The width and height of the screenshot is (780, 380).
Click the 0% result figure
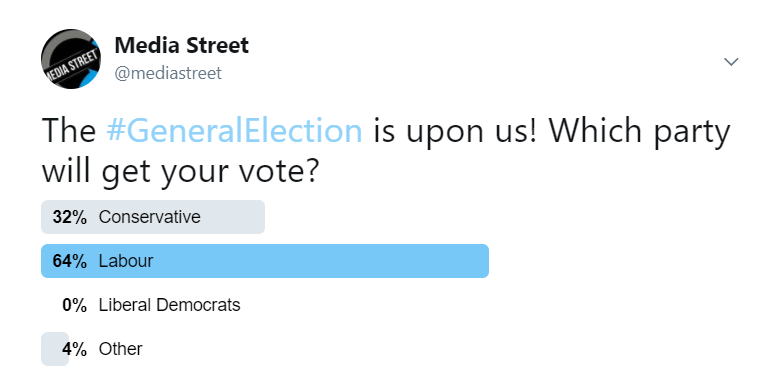point(75,304)
